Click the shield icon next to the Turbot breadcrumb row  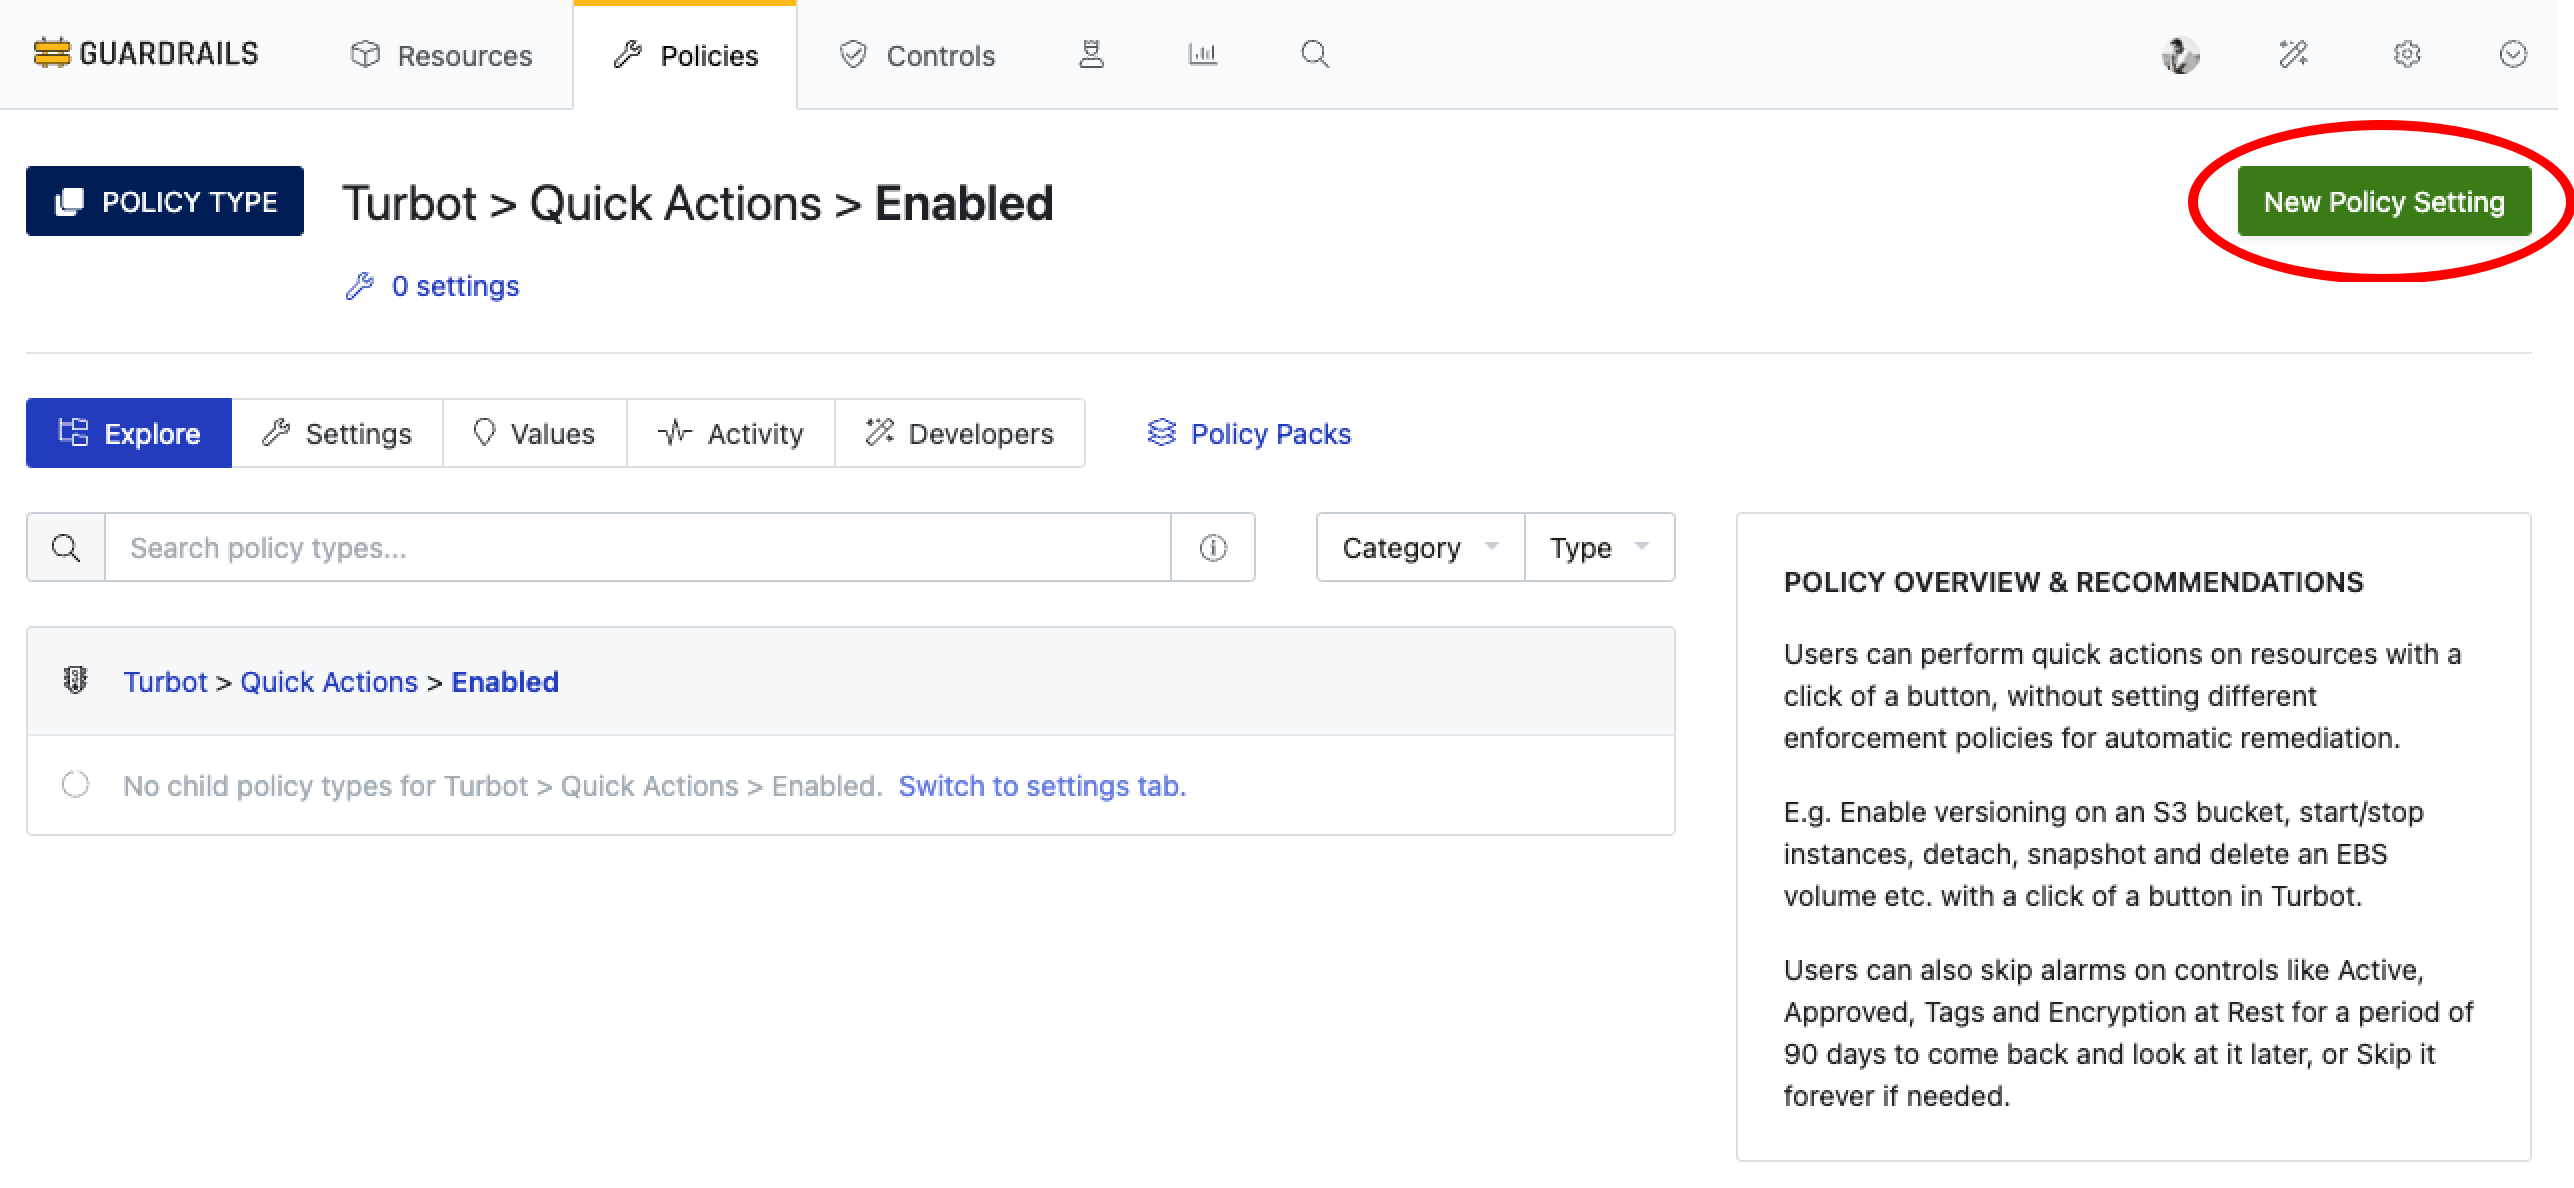[74, 681]
